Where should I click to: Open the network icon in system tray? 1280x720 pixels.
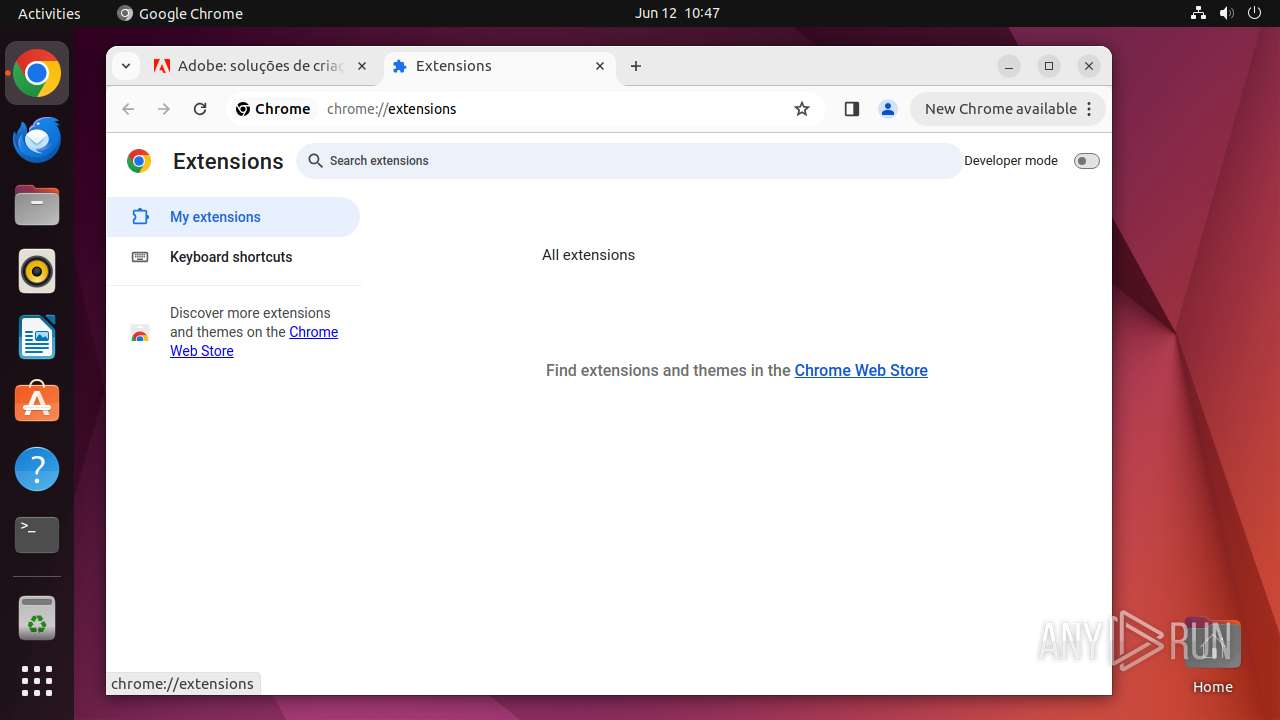pyautogui.click(x=1198, y=13)
